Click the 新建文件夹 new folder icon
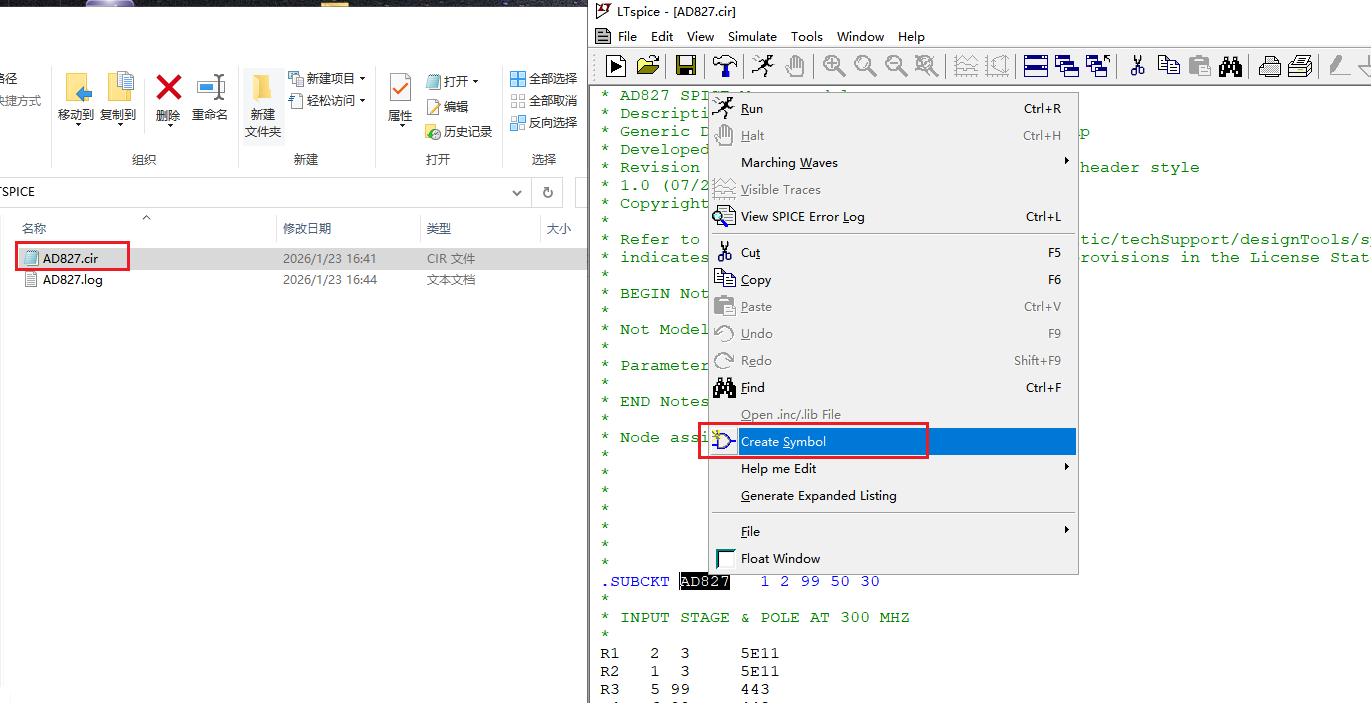This screenshot has height=703, width=1371. tap(263, 105)
